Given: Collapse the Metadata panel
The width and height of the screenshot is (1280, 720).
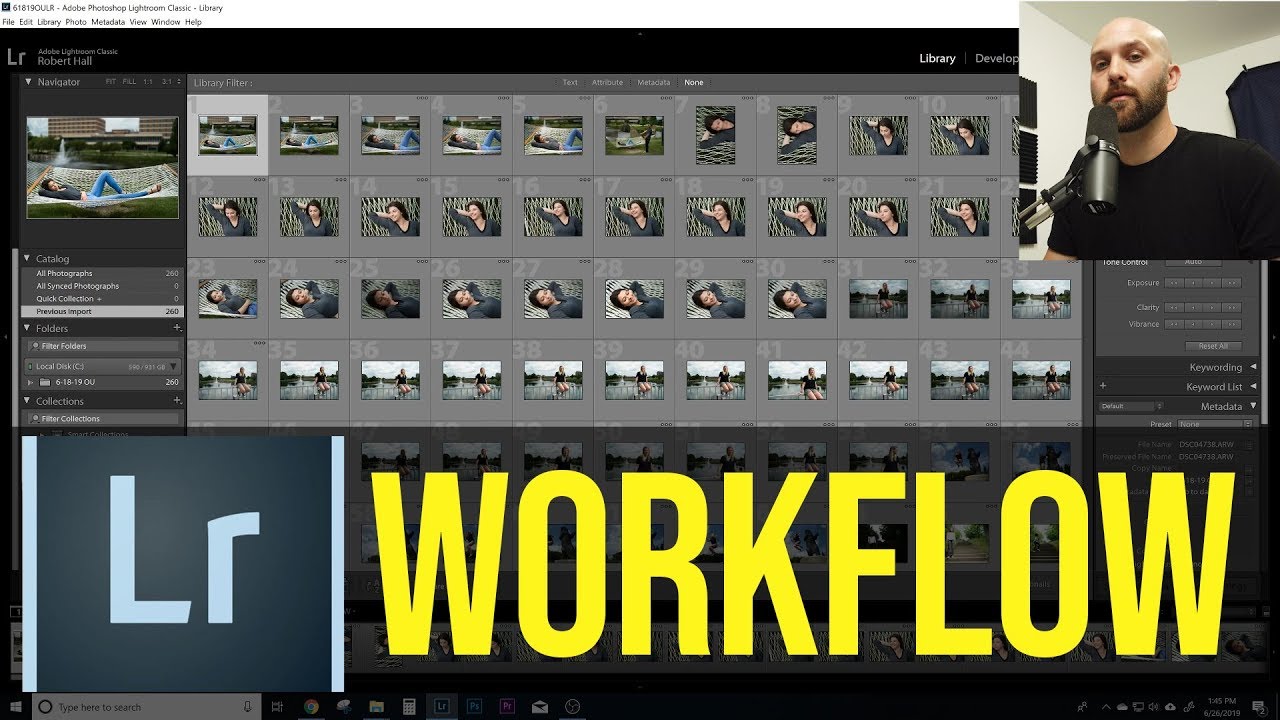Looking at the screenshot, I should [x=1252, y=406].
